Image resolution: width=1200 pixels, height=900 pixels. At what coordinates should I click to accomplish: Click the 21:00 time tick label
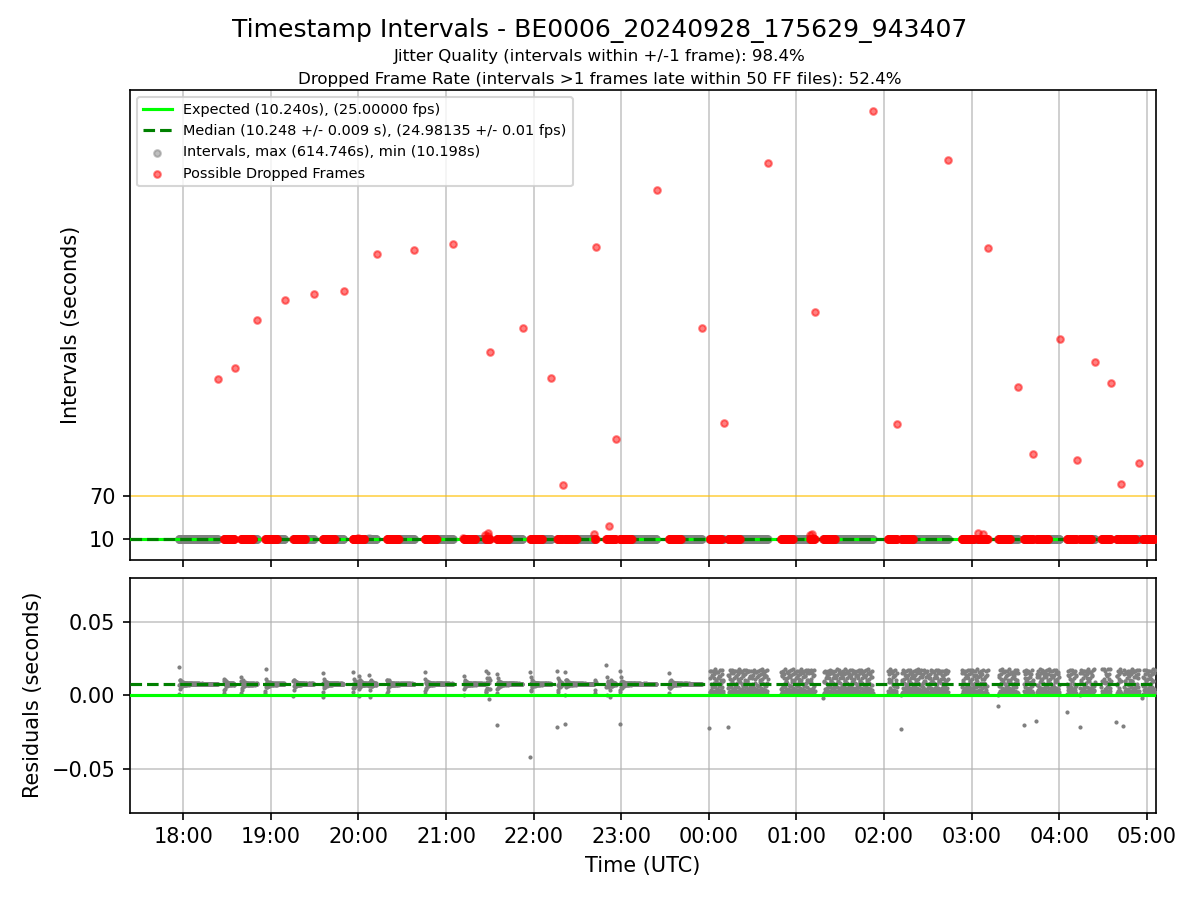(445, 834)
